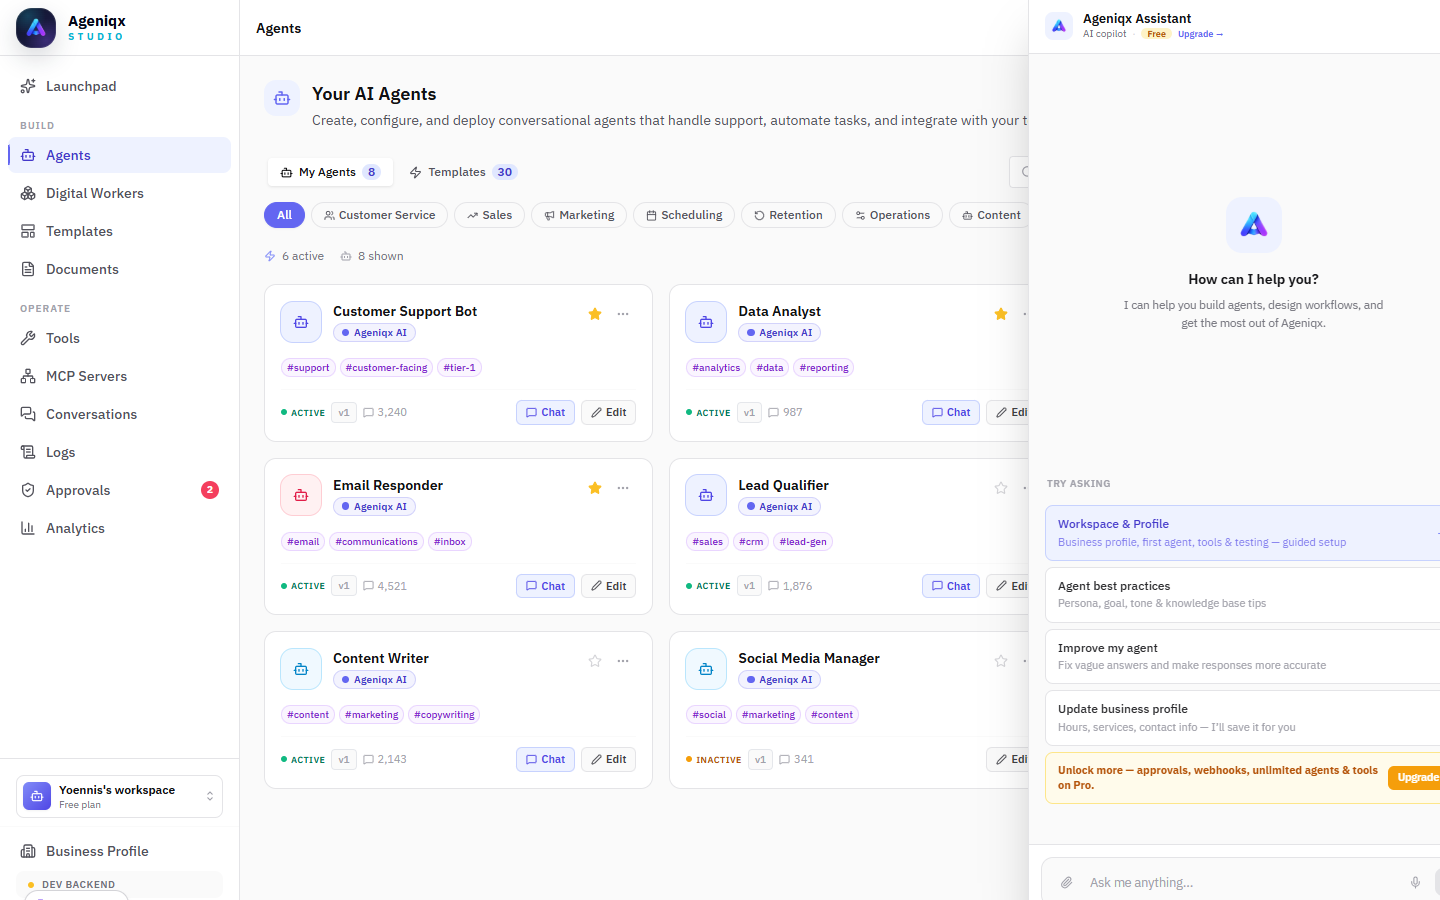Edit the Content Writer agent
This screenshot has width=1440, height=900.
(x=608, y=759)
